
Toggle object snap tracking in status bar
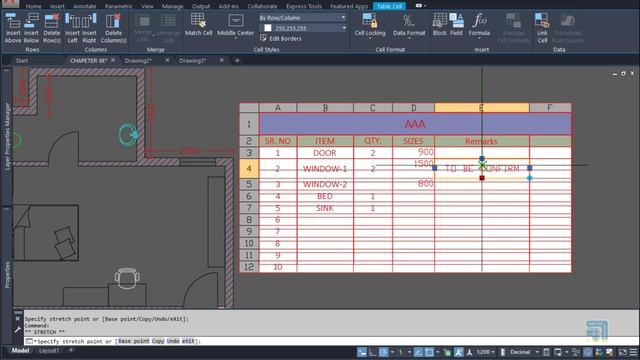point(418,352)
